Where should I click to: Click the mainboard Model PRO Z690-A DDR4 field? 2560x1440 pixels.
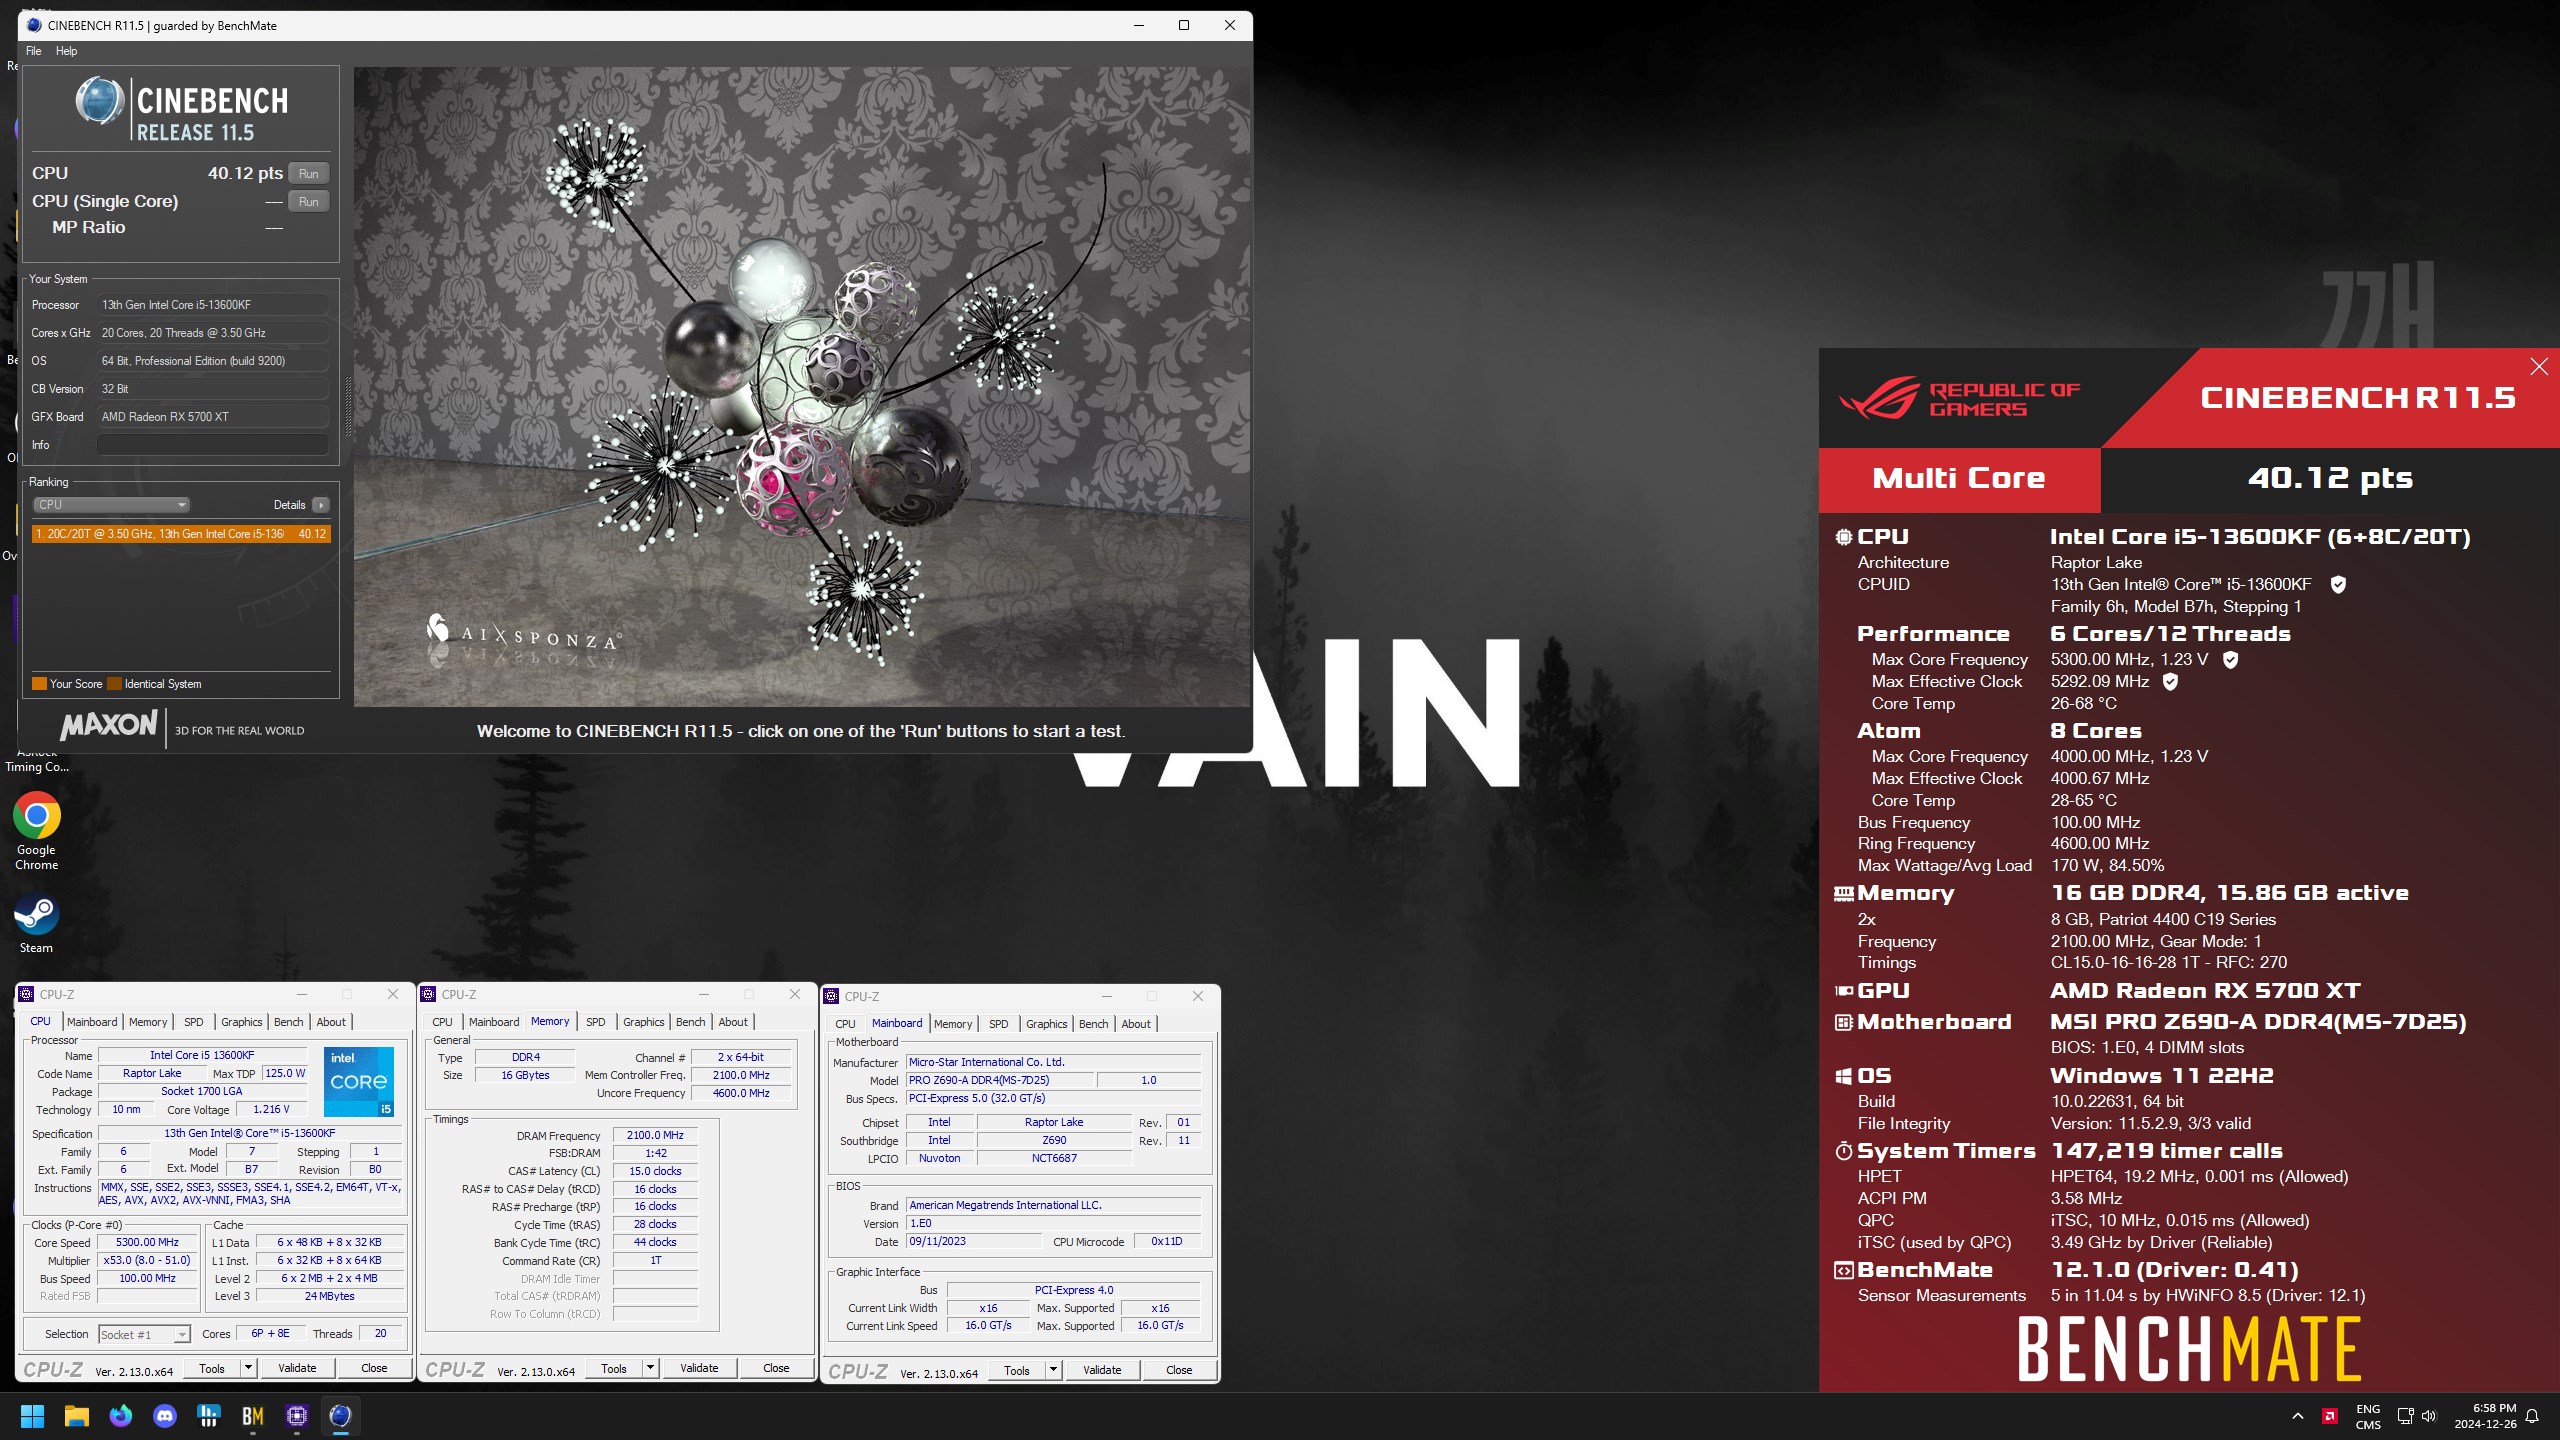point(999,1081)
